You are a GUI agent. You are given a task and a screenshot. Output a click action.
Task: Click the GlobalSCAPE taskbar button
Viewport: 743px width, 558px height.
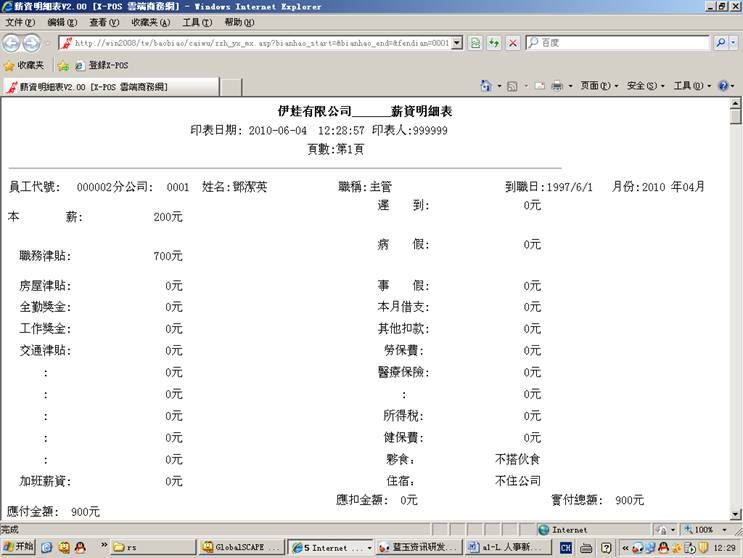tap(239, 547)
